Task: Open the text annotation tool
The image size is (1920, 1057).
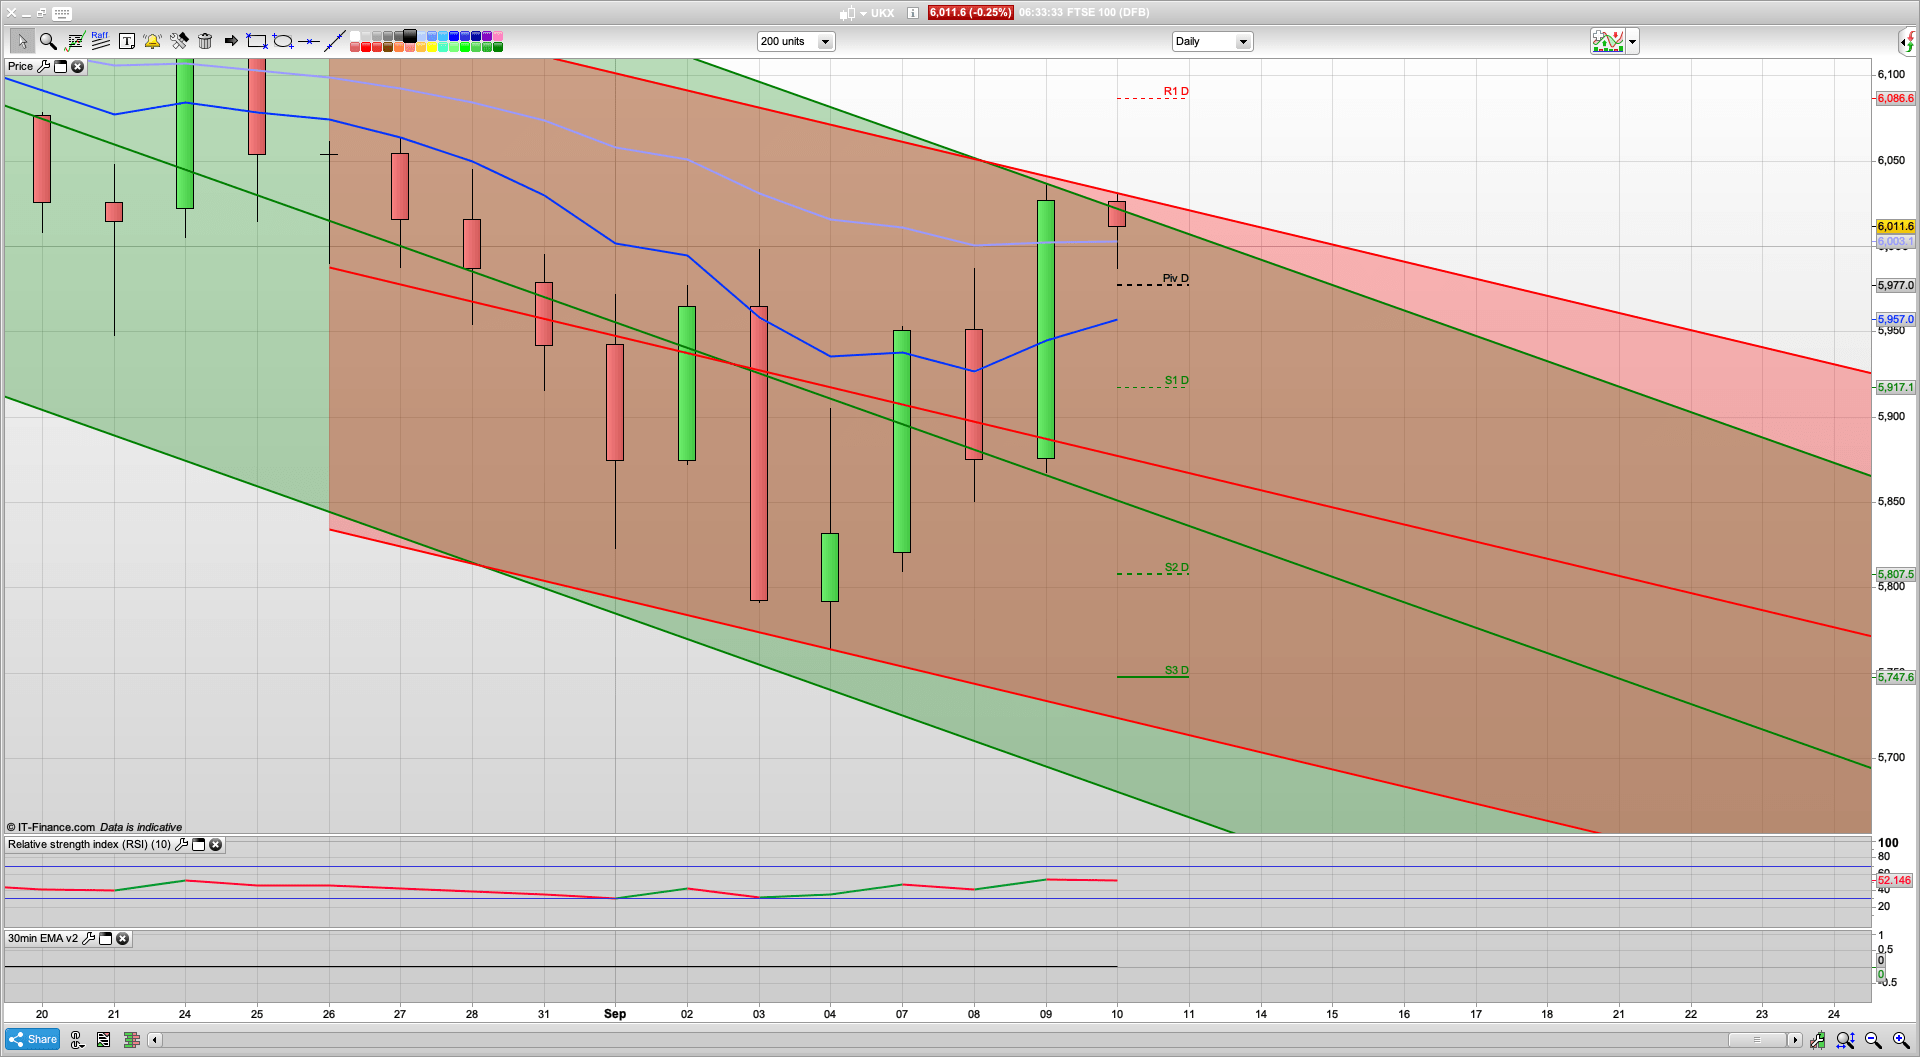Action: tap(127, 41)
